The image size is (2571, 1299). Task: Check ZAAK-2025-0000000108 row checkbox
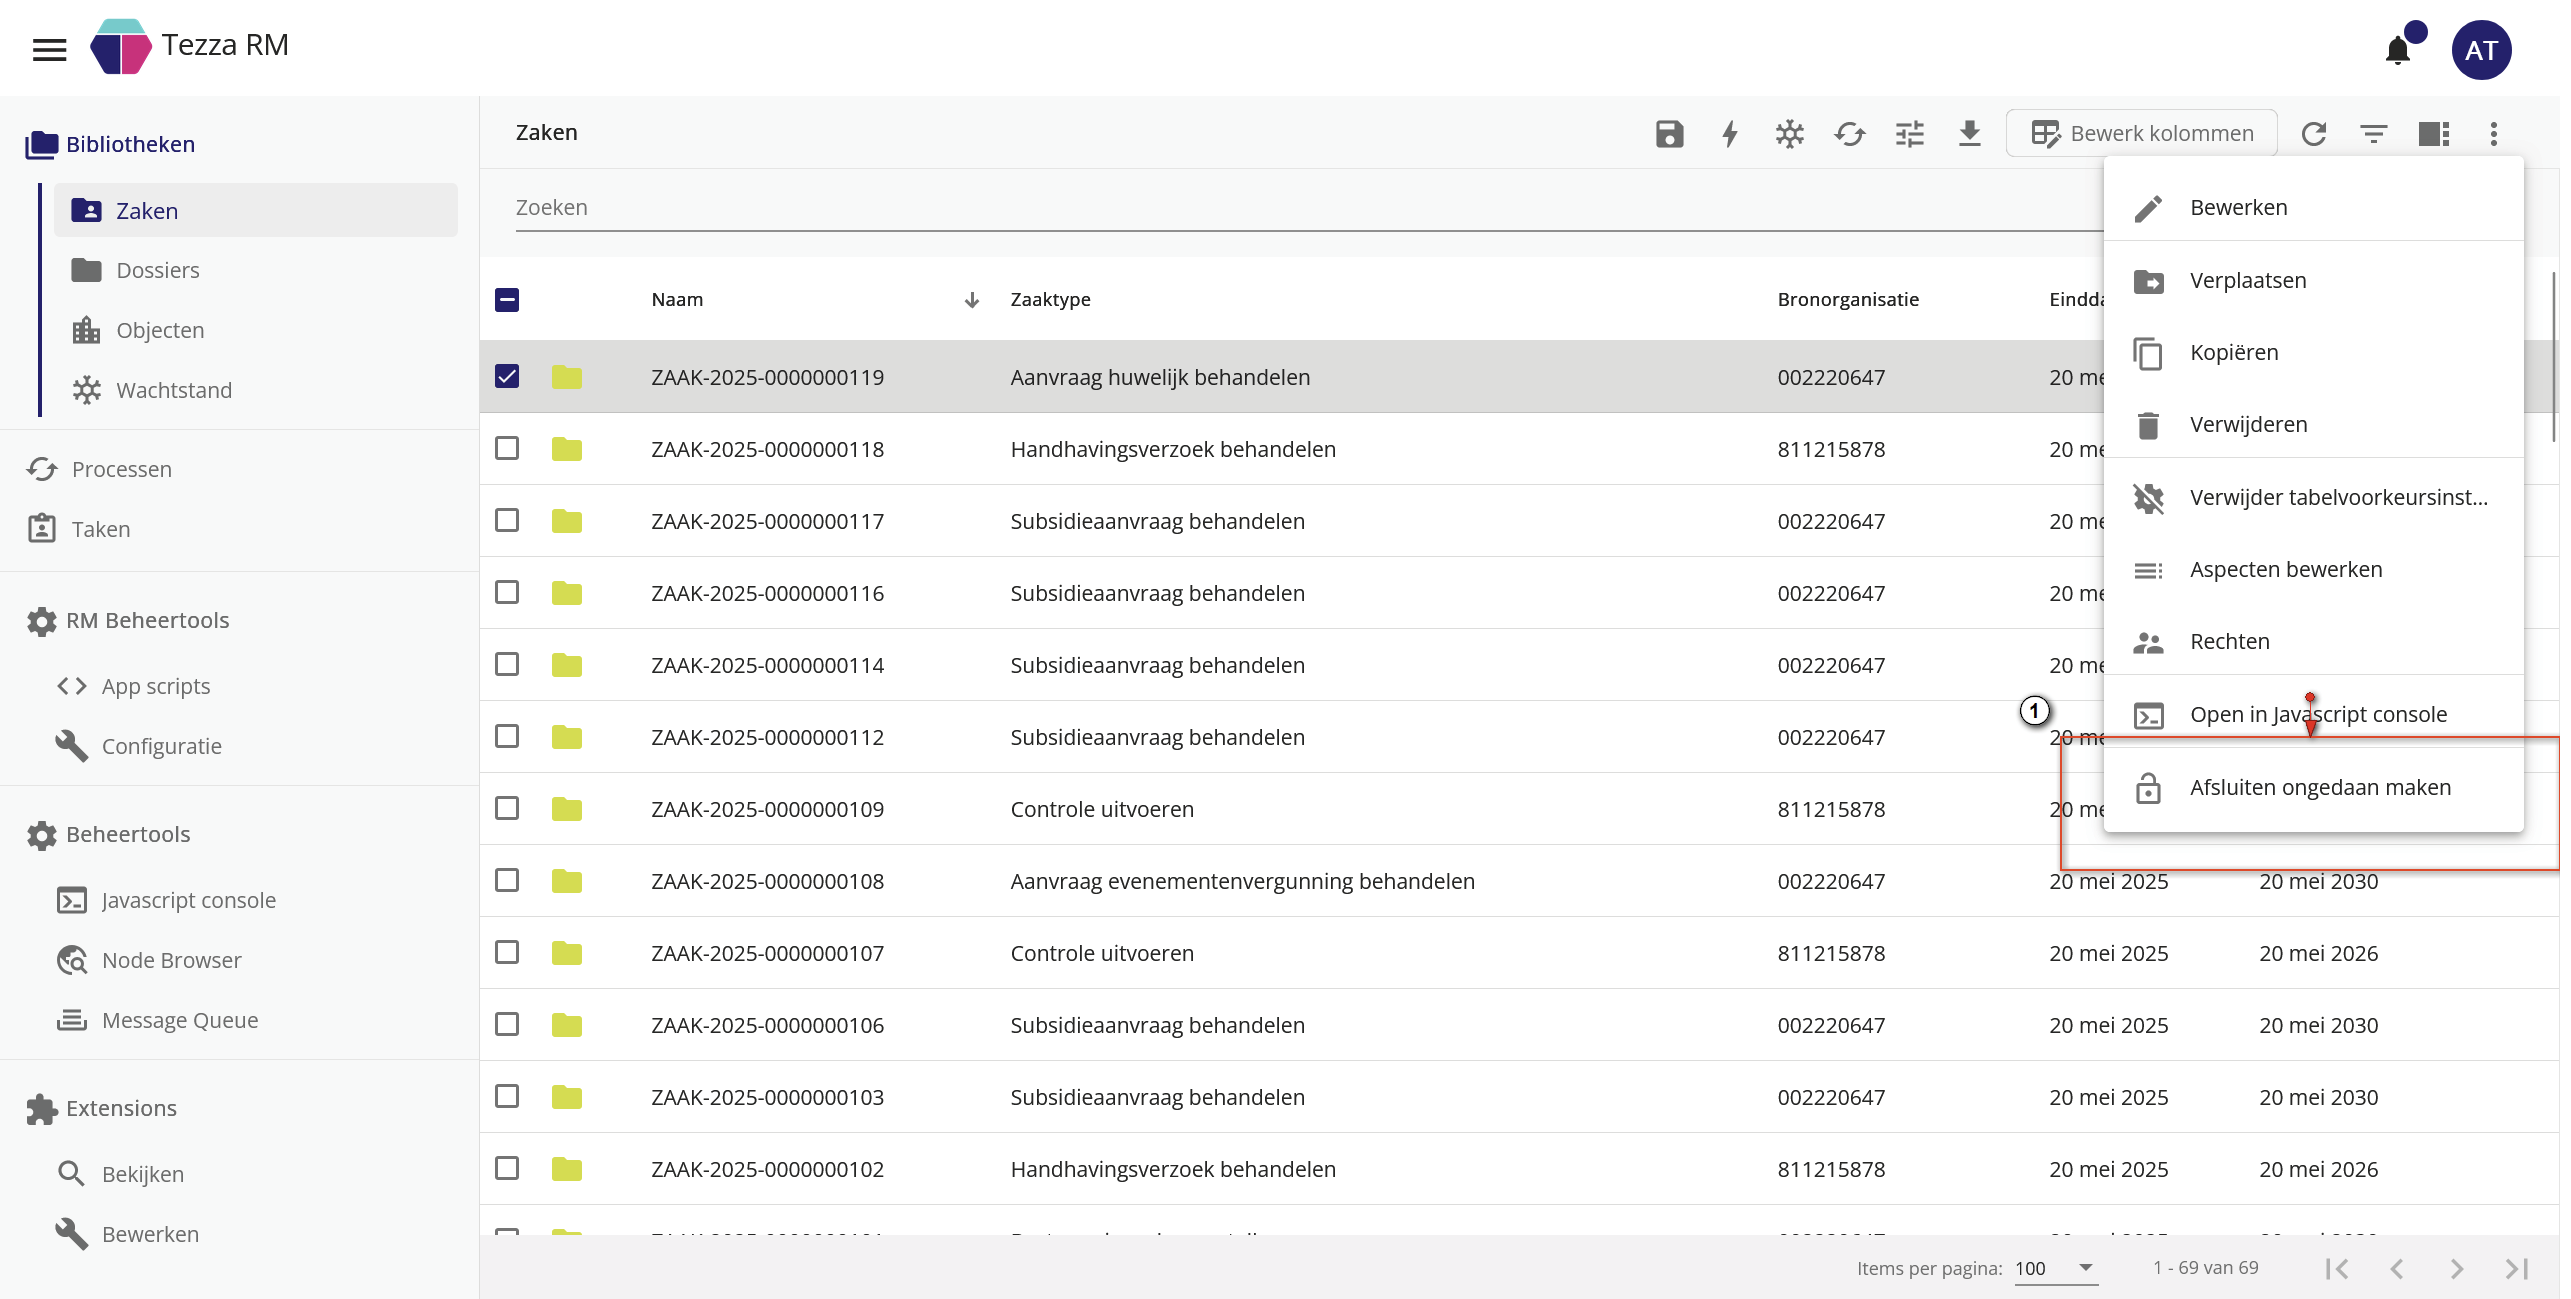(x=507, y=880)
